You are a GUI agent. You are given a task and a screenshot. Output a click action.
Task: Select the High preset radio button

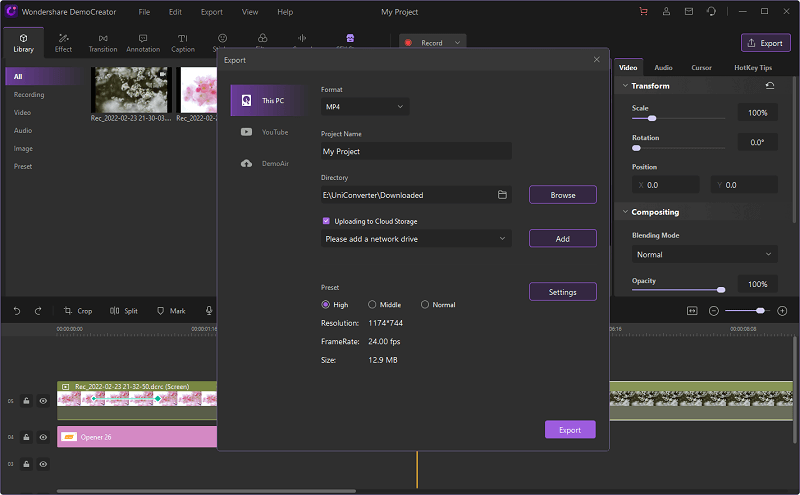click(325, 305)
